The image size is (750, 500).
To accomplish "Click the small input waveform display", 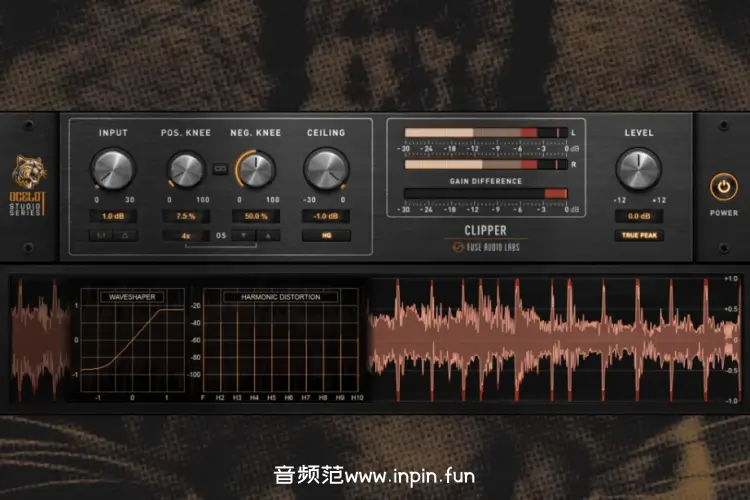I will point(40,340).
